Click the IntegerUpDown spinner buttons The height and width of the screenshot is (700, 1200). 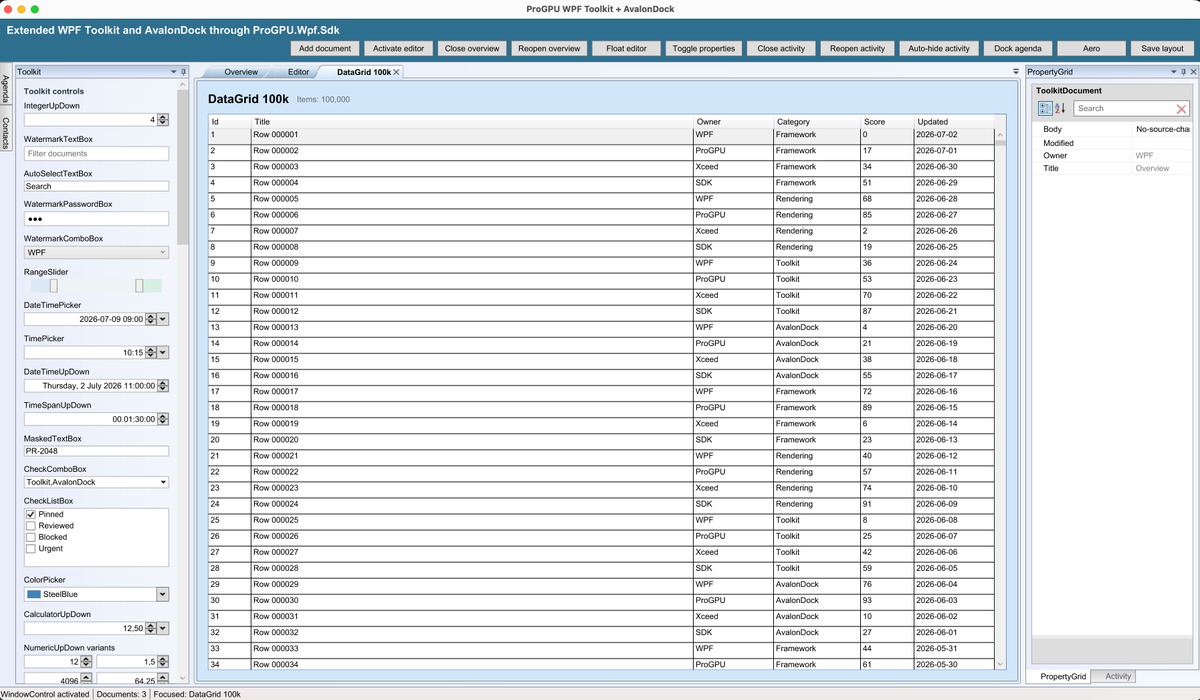click(163, 119)
